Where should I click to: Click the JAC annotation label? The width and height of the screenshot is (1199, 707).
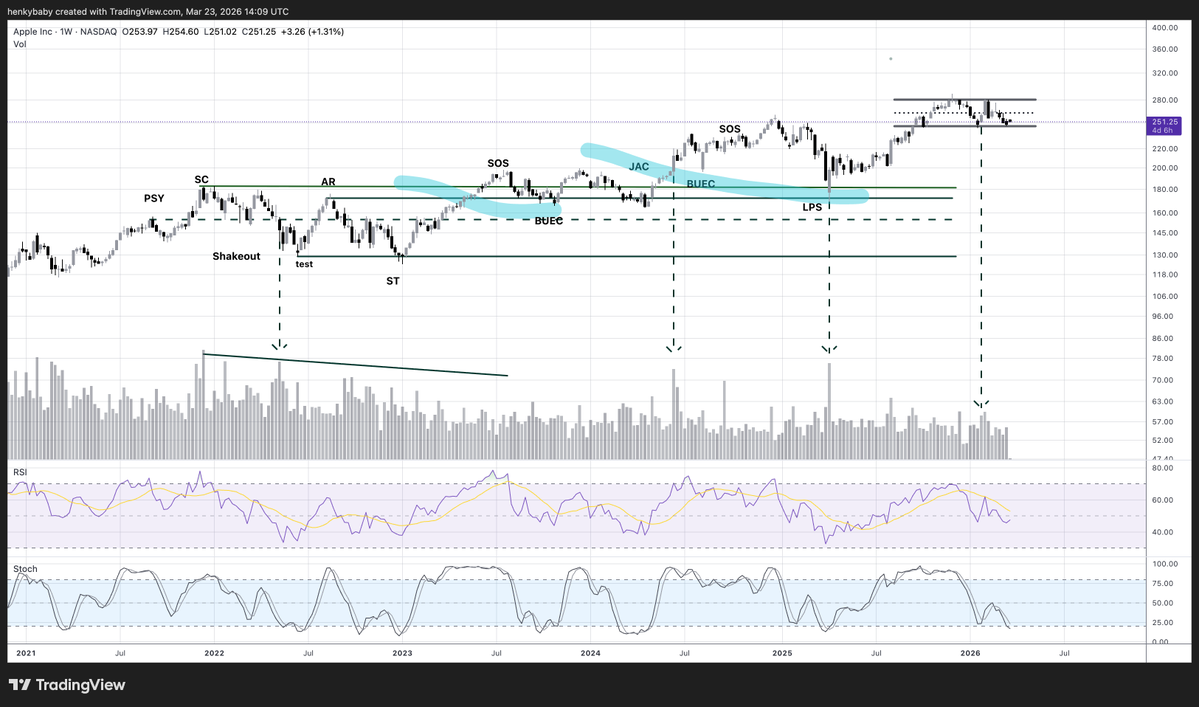[x=638, y=167]
